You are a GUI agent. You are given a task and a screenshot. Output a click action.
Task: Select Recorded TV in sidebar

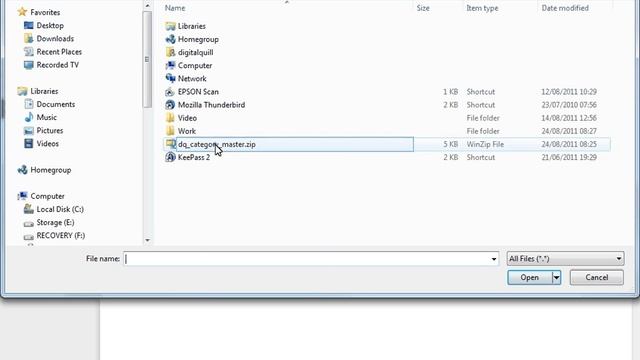tap(58, 64)
